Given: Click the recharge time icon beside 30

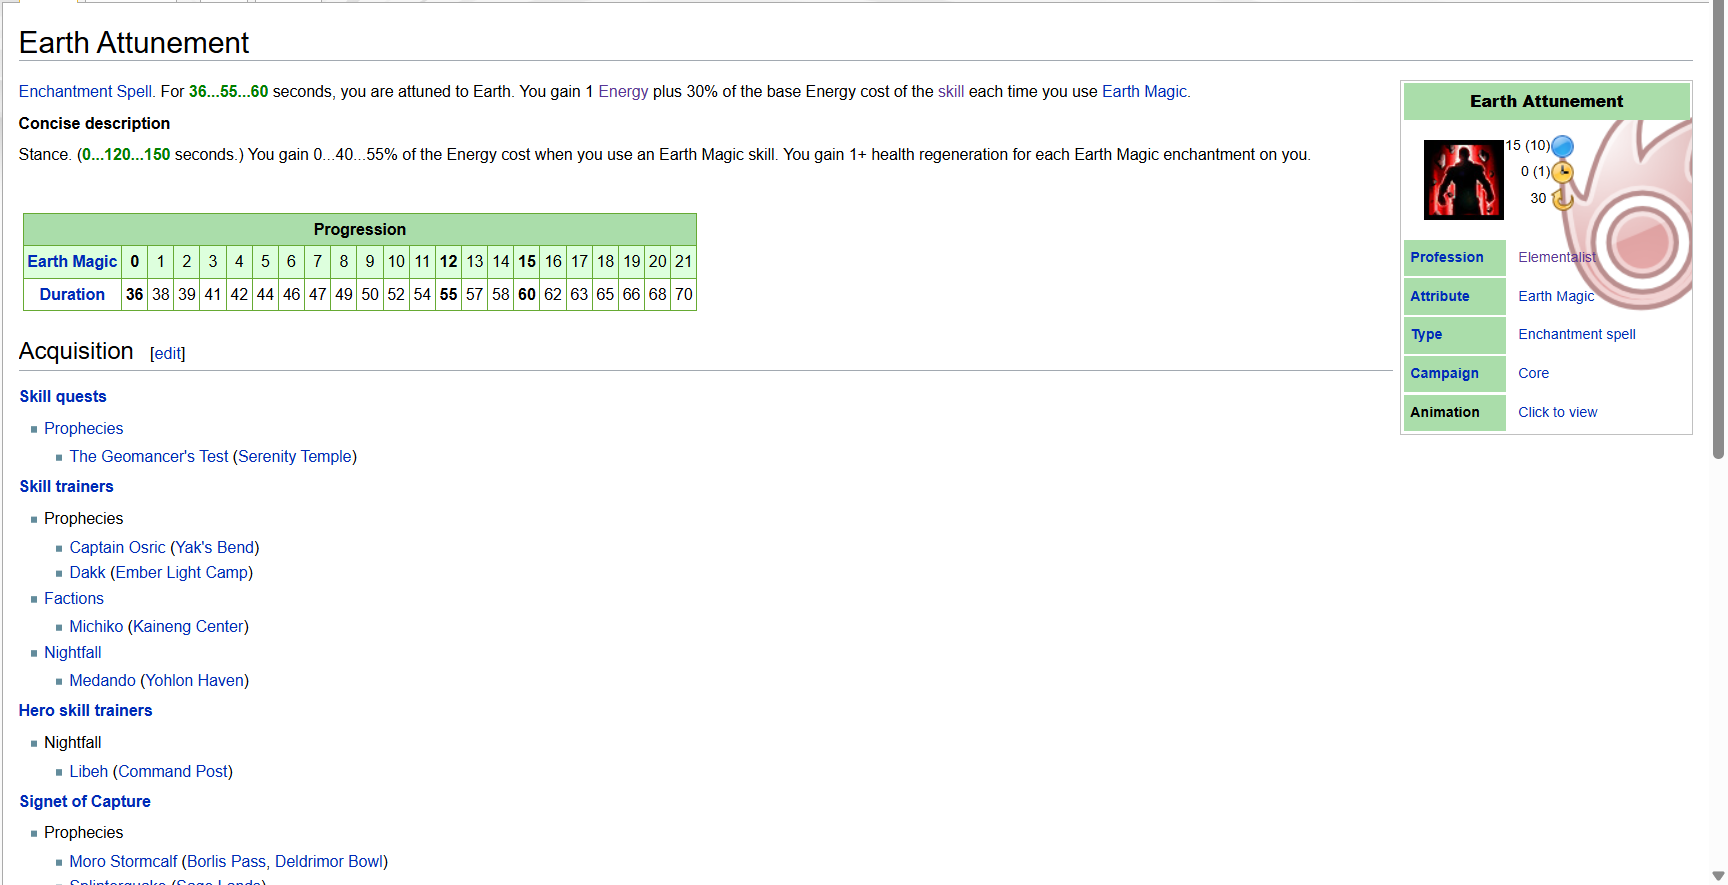Looking at the screenshot, I should pos(1562,199).
